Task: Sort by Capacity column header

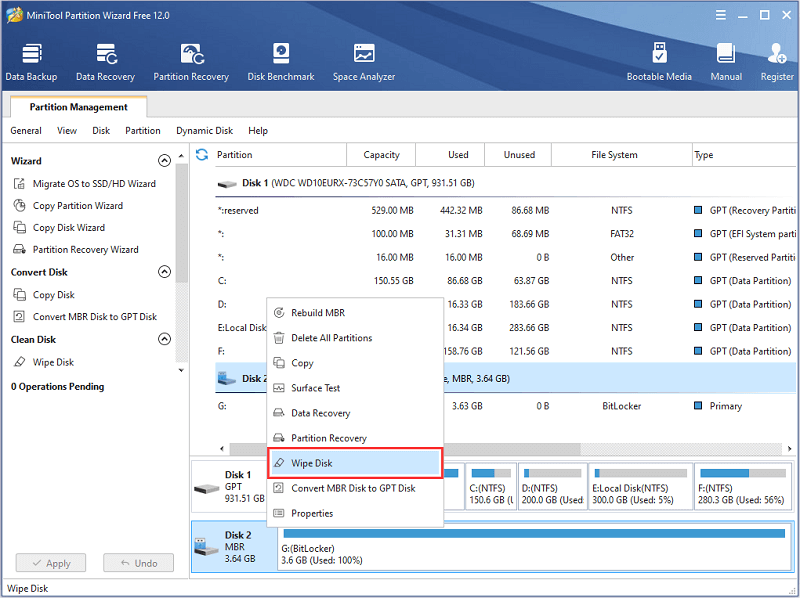Action: click(381, 155)
